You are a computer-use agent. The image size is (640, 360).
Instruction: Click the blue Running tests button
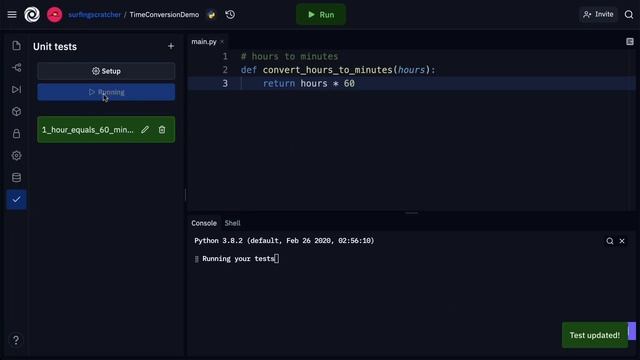pyautogui.click(x=106, y=92)
